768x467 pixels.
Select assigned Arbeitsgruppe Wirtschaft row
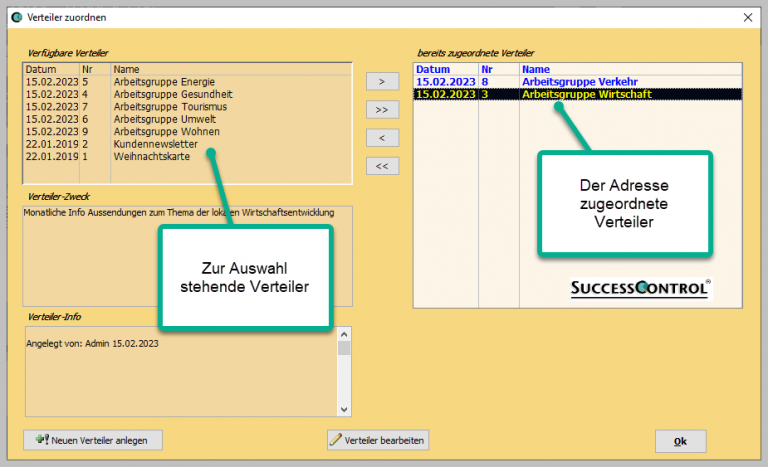point(586,95)
